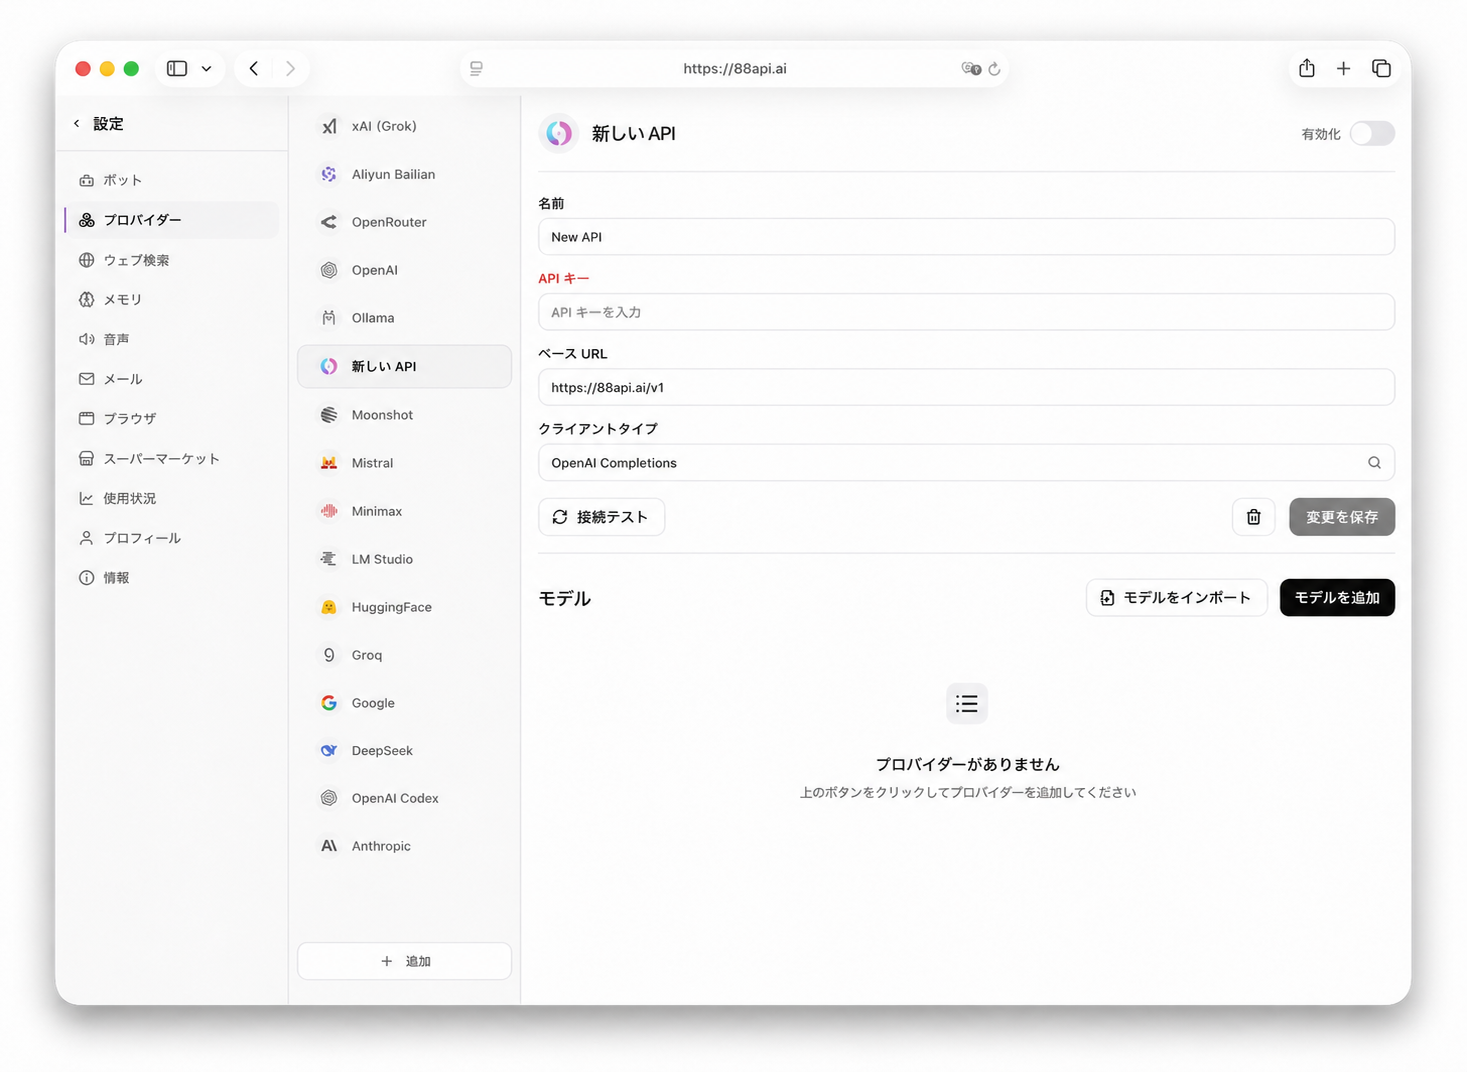
Task: Select the Google provider icon
Action: click(329, 703)
